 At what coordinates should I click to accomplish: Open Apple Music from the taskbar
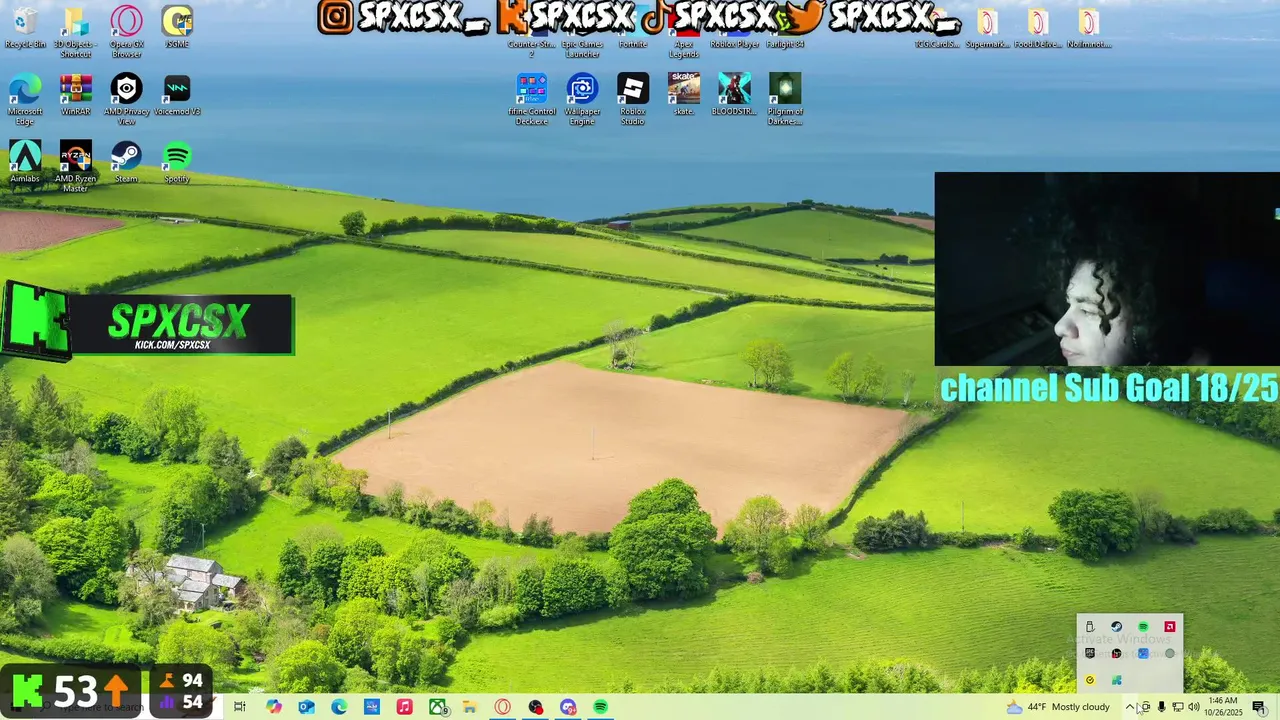[x=404, y=707]
